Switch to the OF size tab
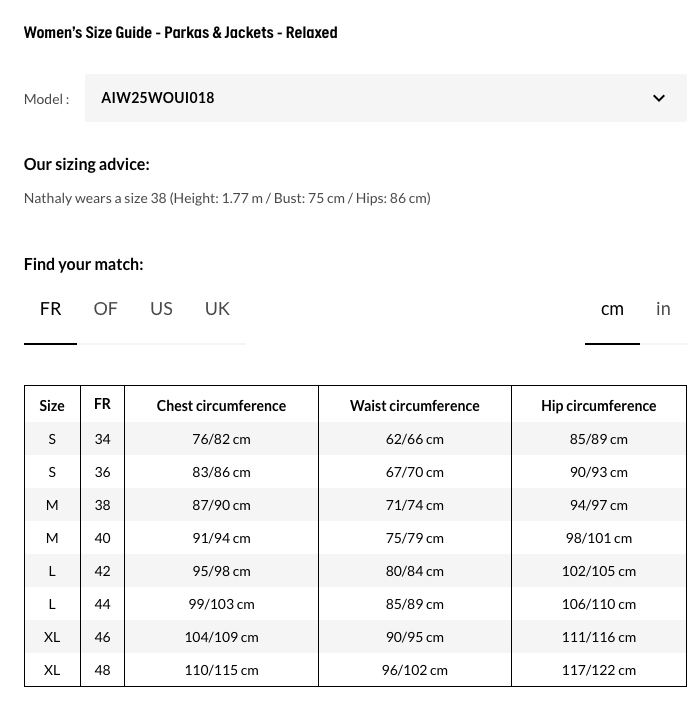 pos(105,309)
